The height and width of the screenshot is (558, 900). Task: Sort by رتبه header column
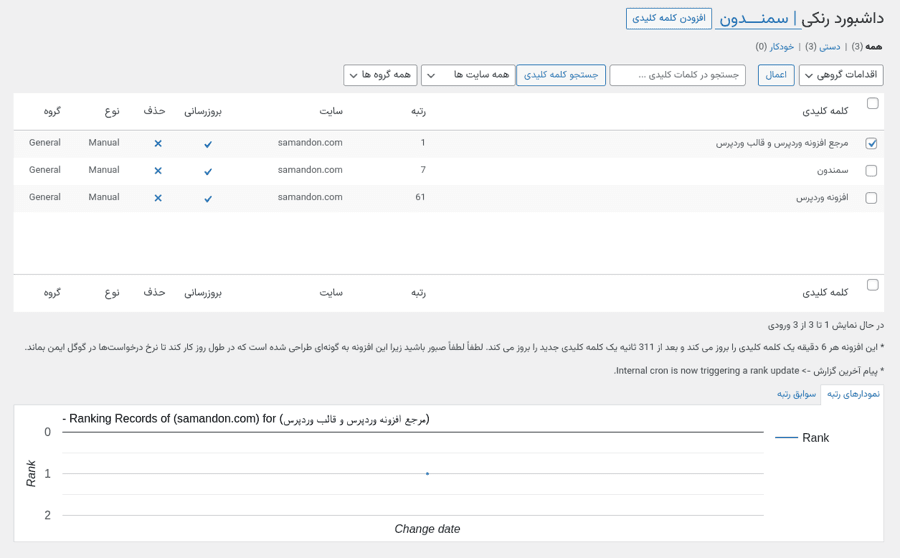[418, 111]
